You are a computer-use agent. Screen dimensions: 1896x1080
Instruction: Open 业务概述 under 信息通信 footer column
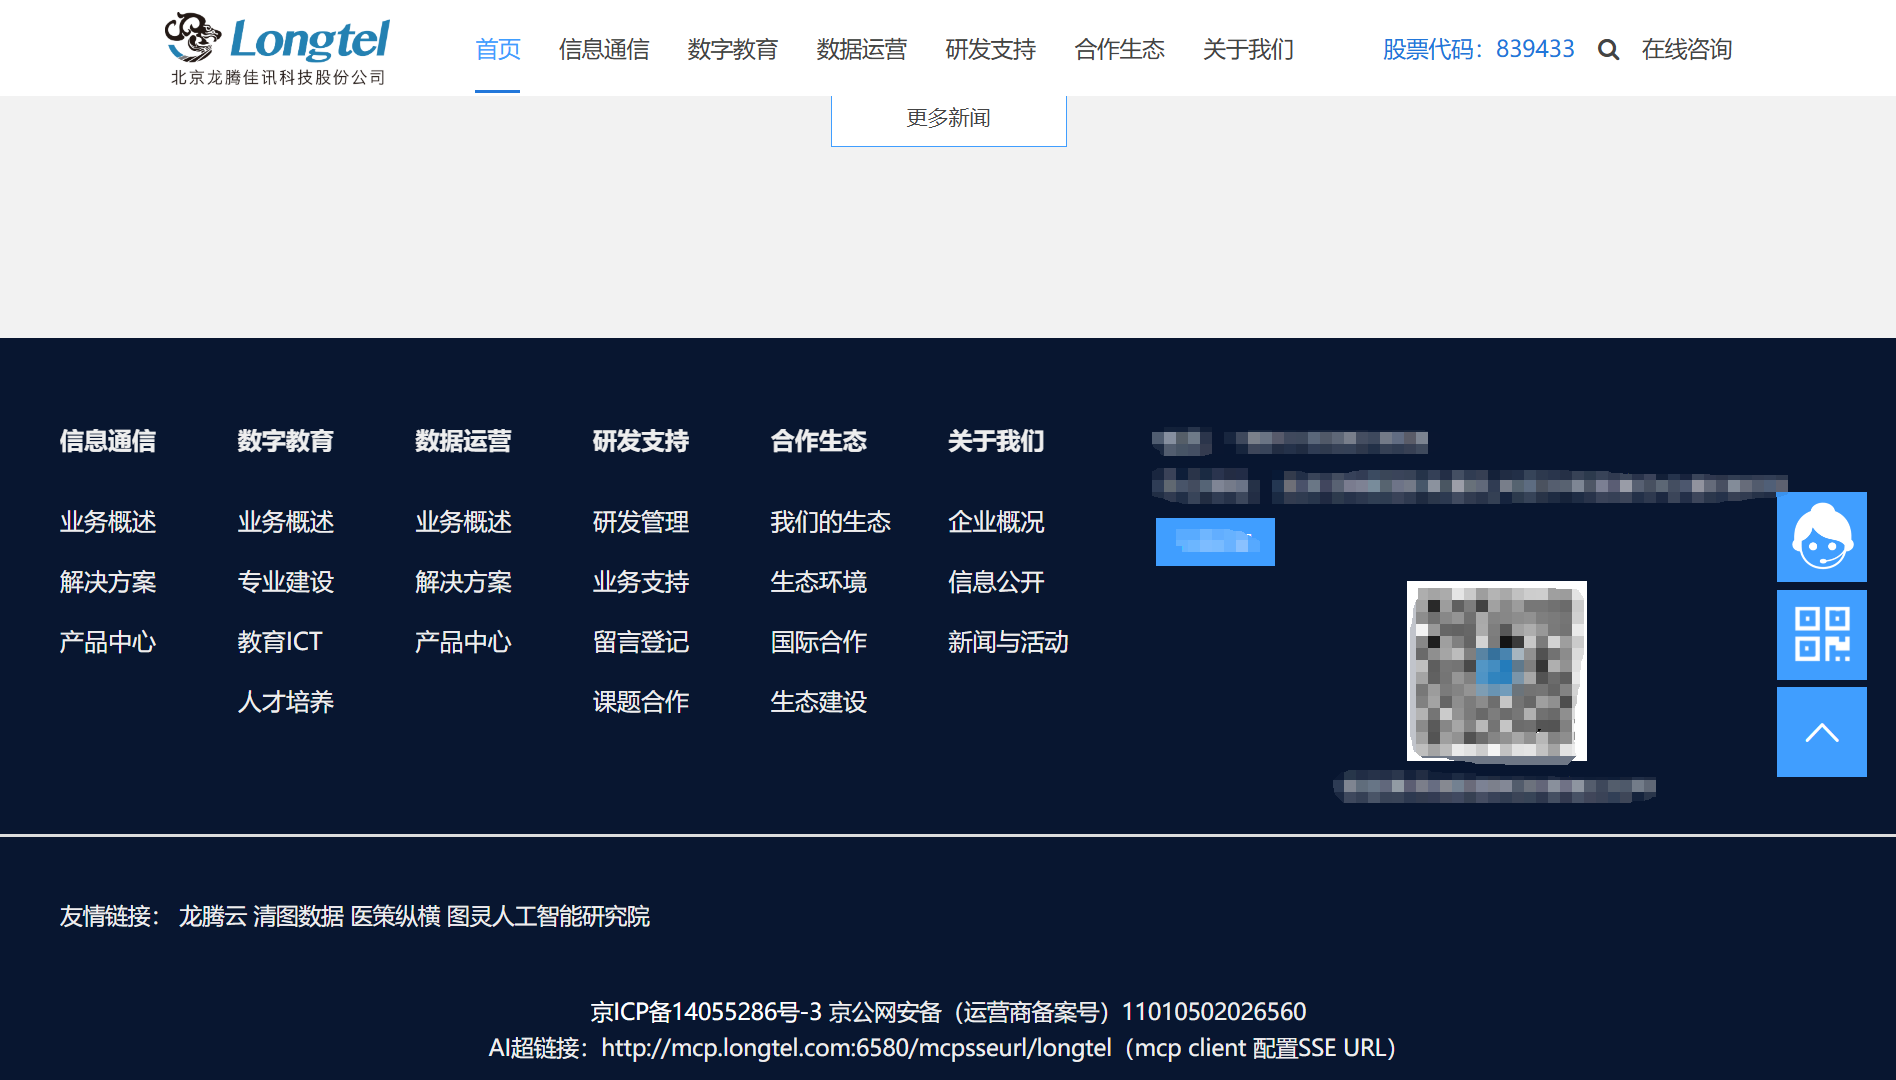tap(108, 522)
